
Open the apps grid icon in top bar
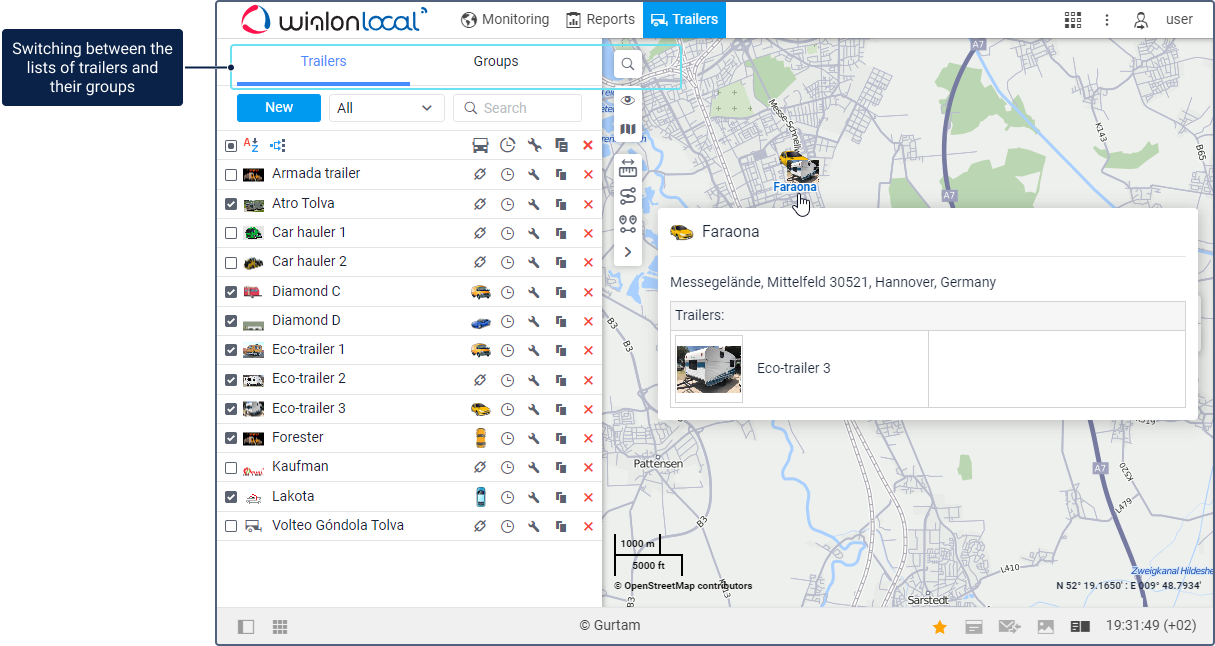[x=1073, y=20]
